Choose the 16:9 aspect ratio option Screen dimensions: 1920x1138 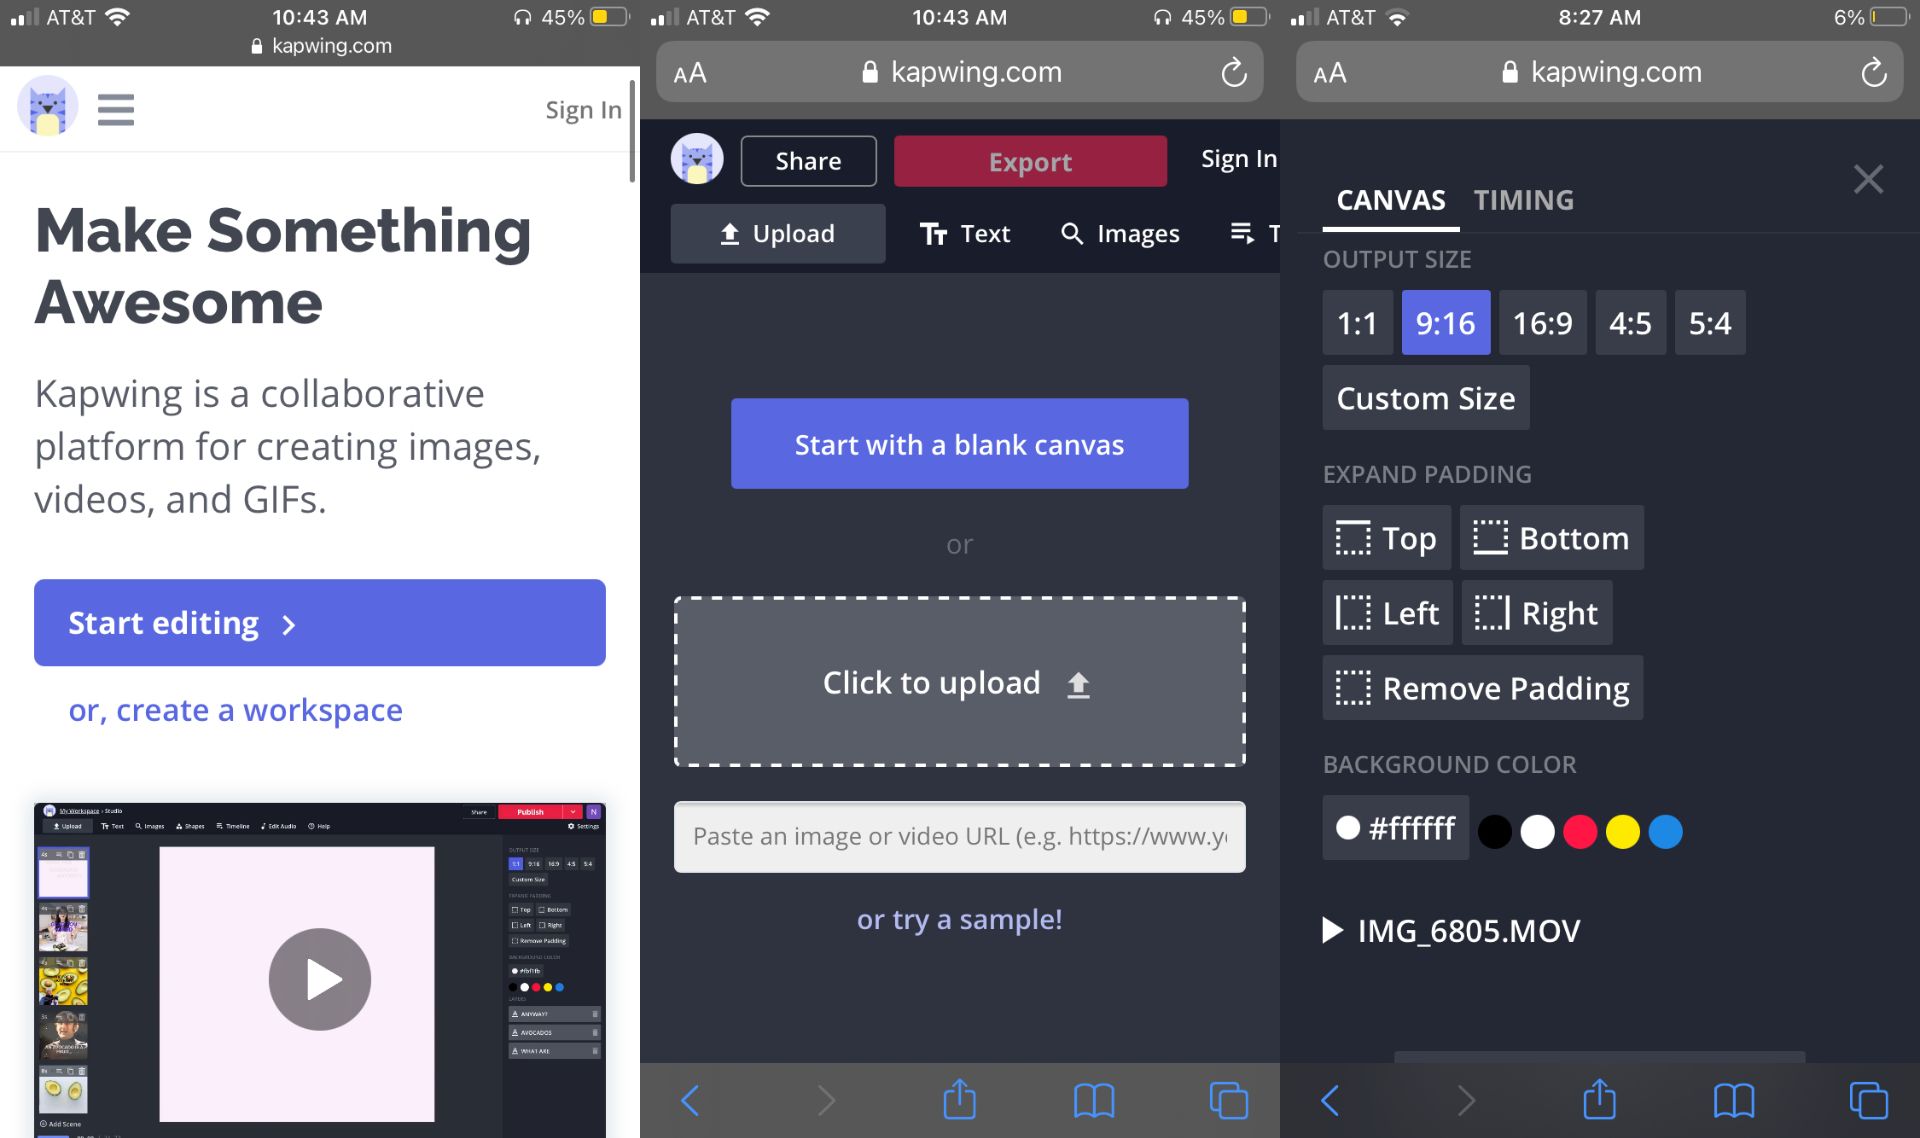(1541, 323)
